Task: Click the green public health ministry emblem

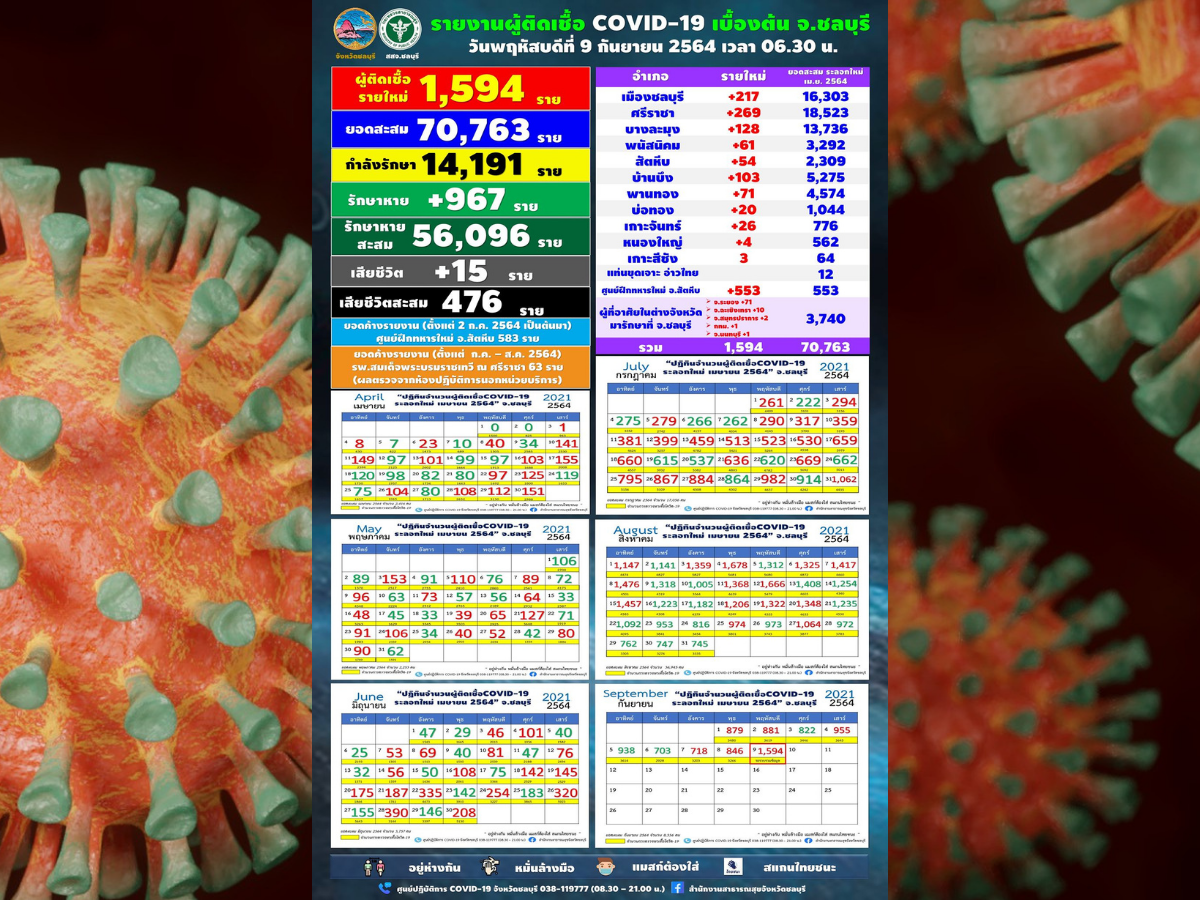Action: [400, 31]
